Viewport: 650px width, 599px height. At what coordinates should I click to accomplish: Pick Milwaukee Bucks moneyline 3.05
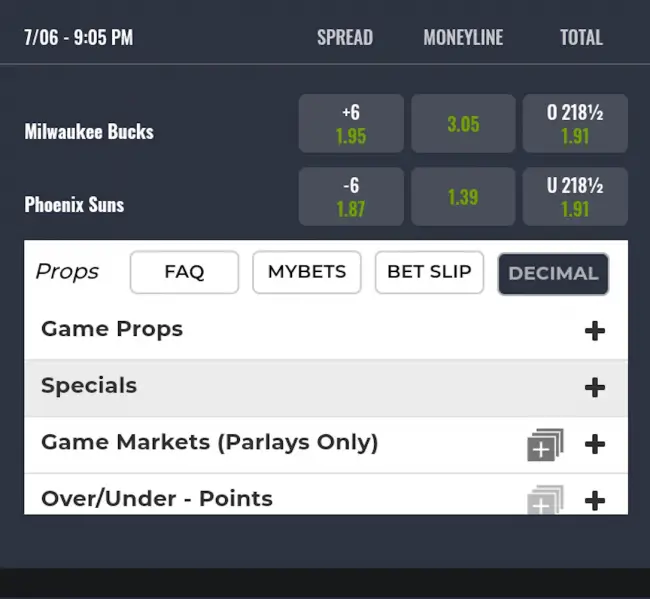pos(463,124)
